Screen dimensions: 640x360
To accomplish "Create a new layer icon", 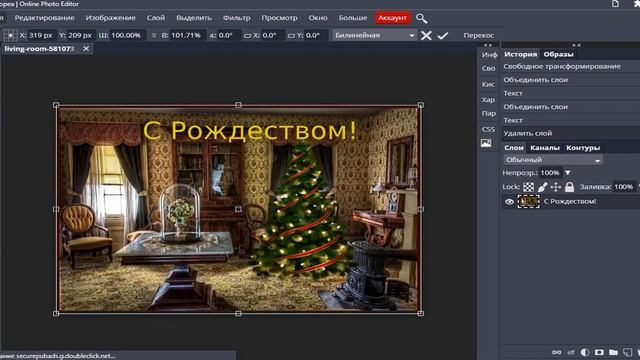I will tap(627, 352).
